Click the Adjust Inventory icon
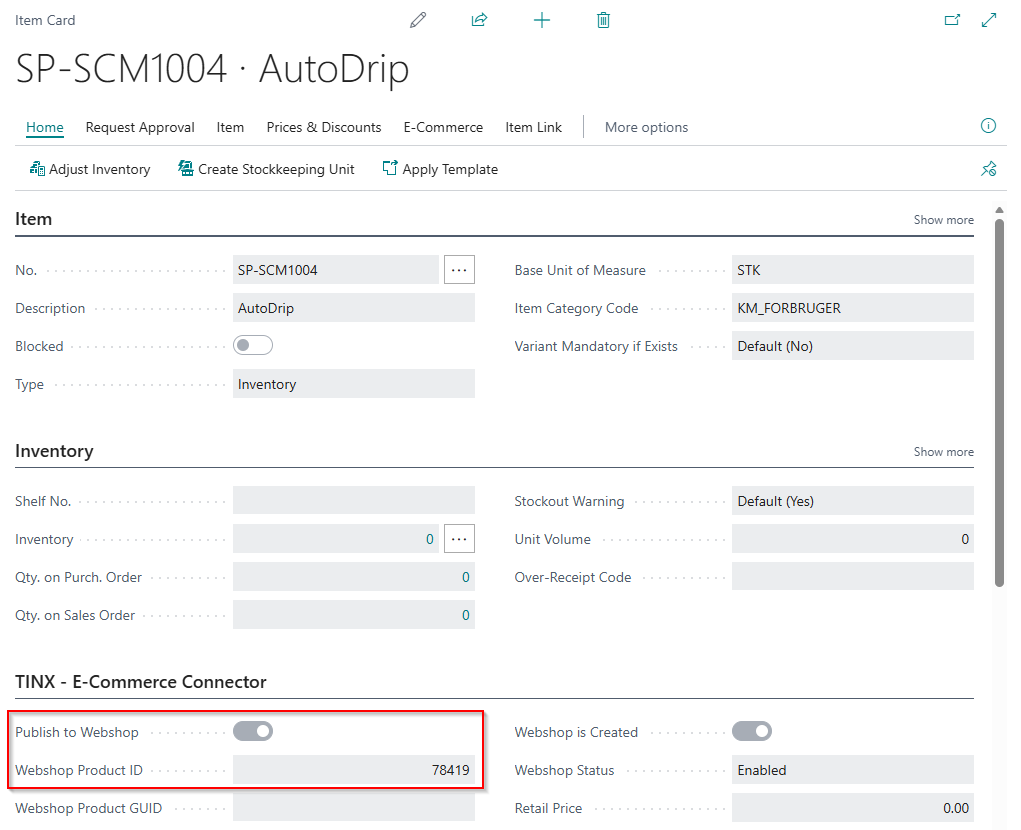This screenshot has width=1021, height=830. [x=37, y=169]
